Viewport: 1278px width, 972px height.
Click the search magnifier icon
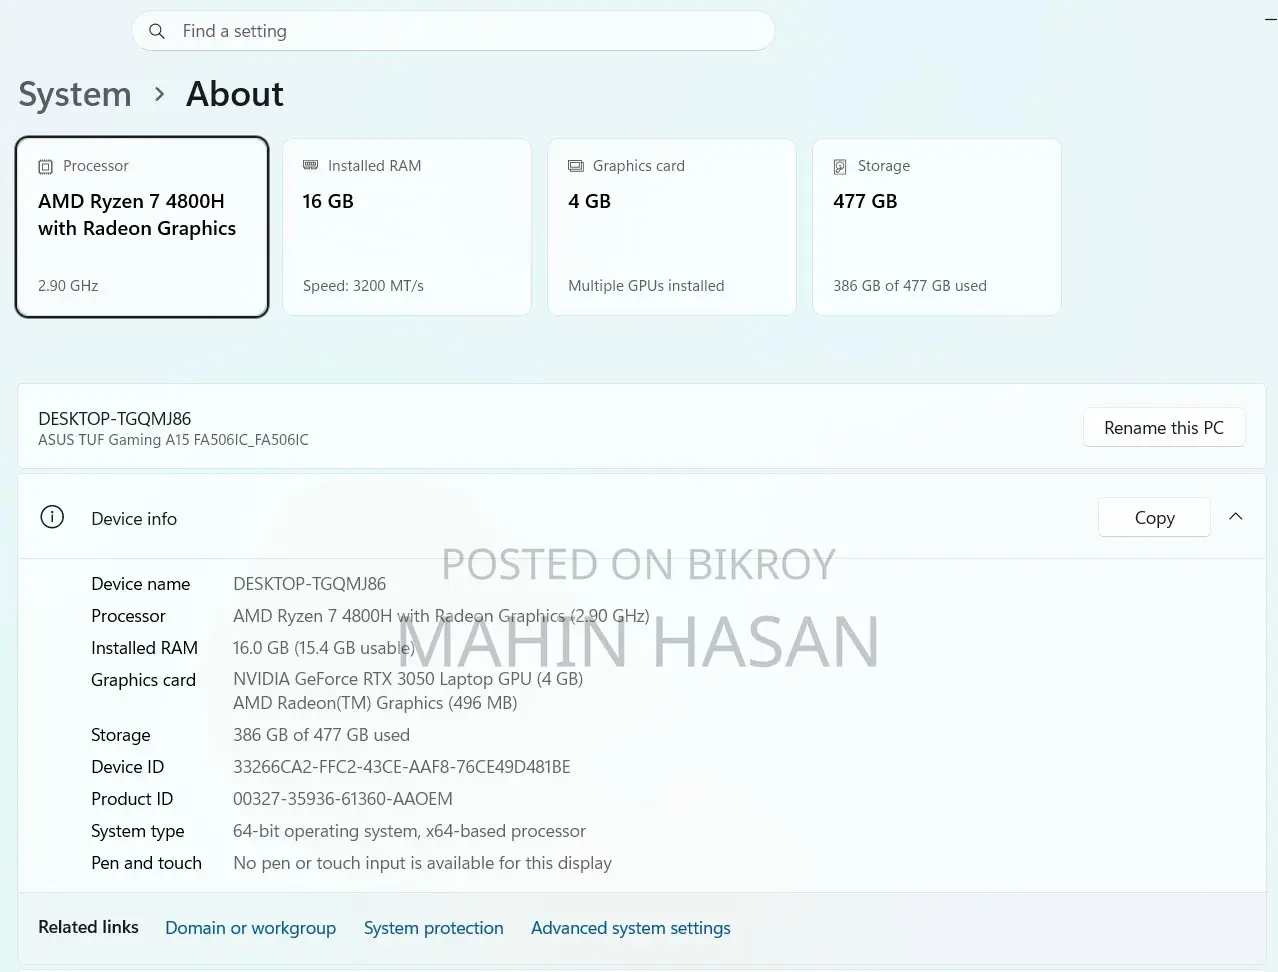click(x=156, y=31)
